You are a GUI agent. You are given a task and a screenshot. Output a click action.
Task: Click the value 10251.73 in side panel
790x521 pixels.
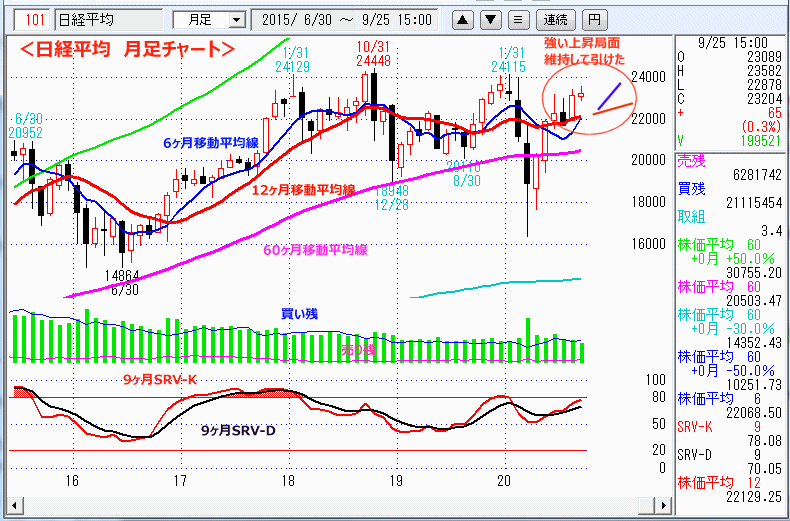point(754,385)
